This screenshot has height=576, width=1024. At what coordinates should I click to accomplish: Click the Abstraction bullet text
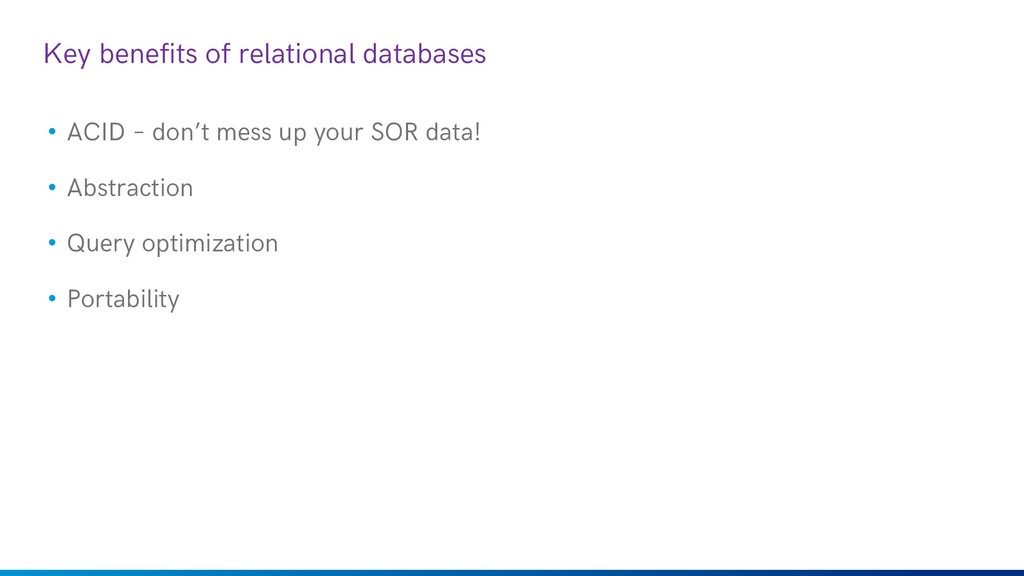pyautogui.click(x=130, y=188)
